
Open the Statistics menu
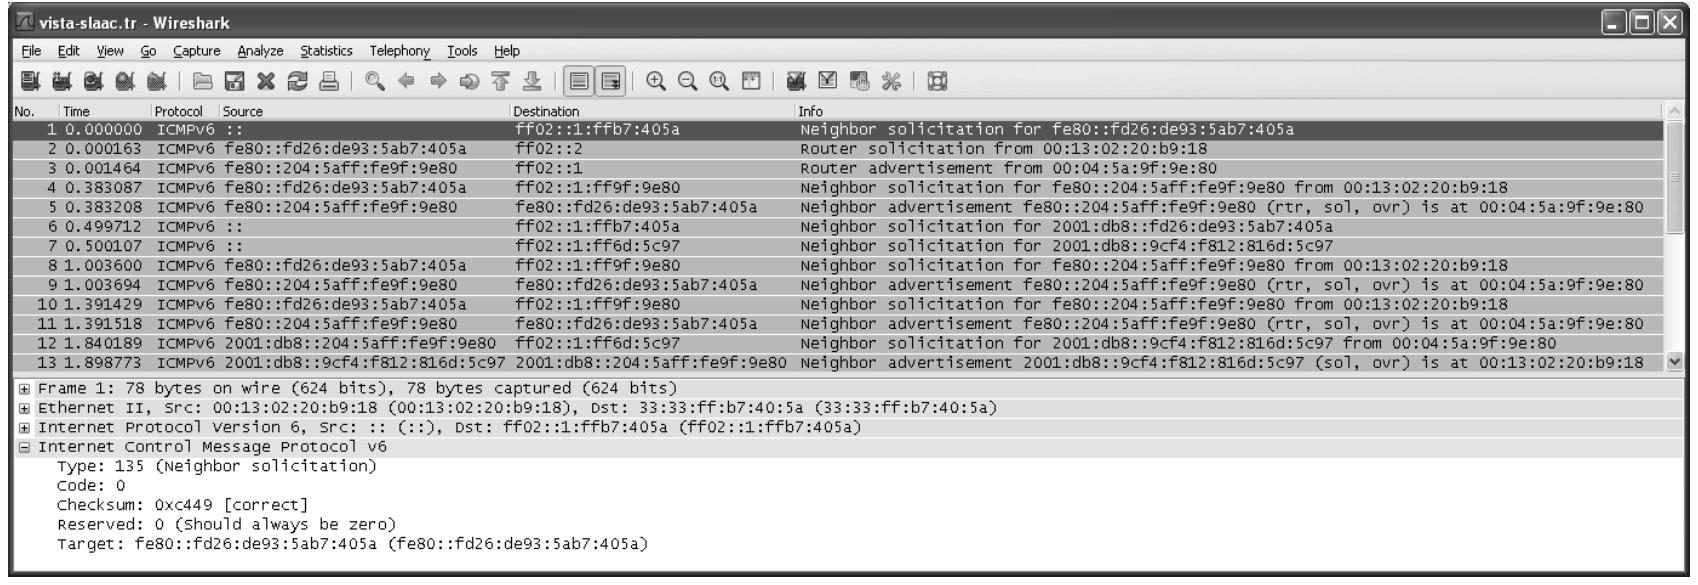[327, 51]
